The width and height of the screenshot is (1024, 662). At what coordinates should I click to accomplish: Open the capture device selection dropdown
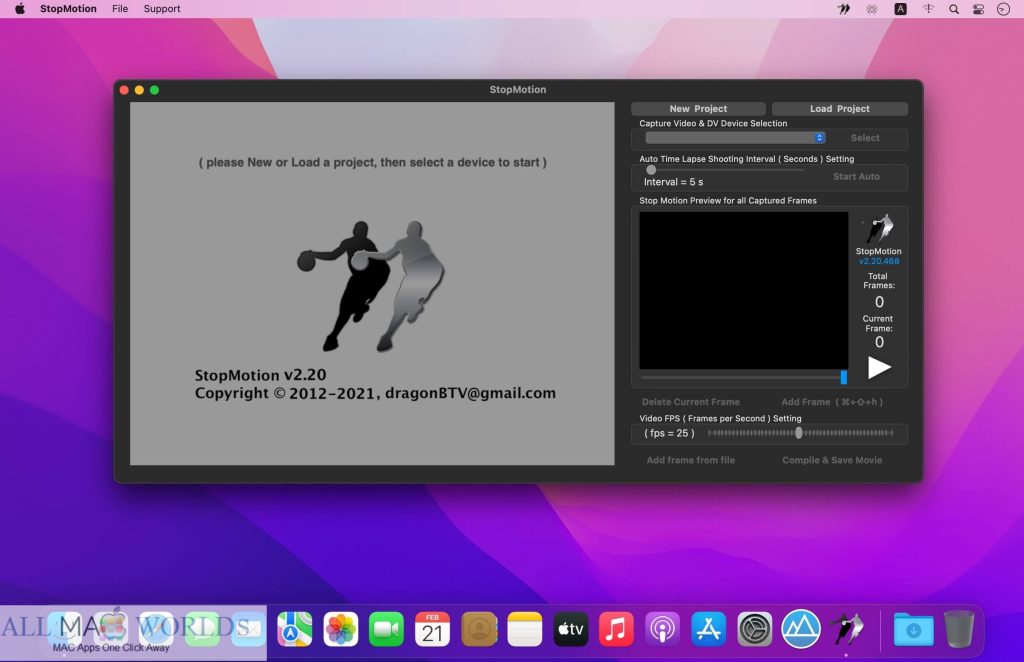(x=735, y=138)
